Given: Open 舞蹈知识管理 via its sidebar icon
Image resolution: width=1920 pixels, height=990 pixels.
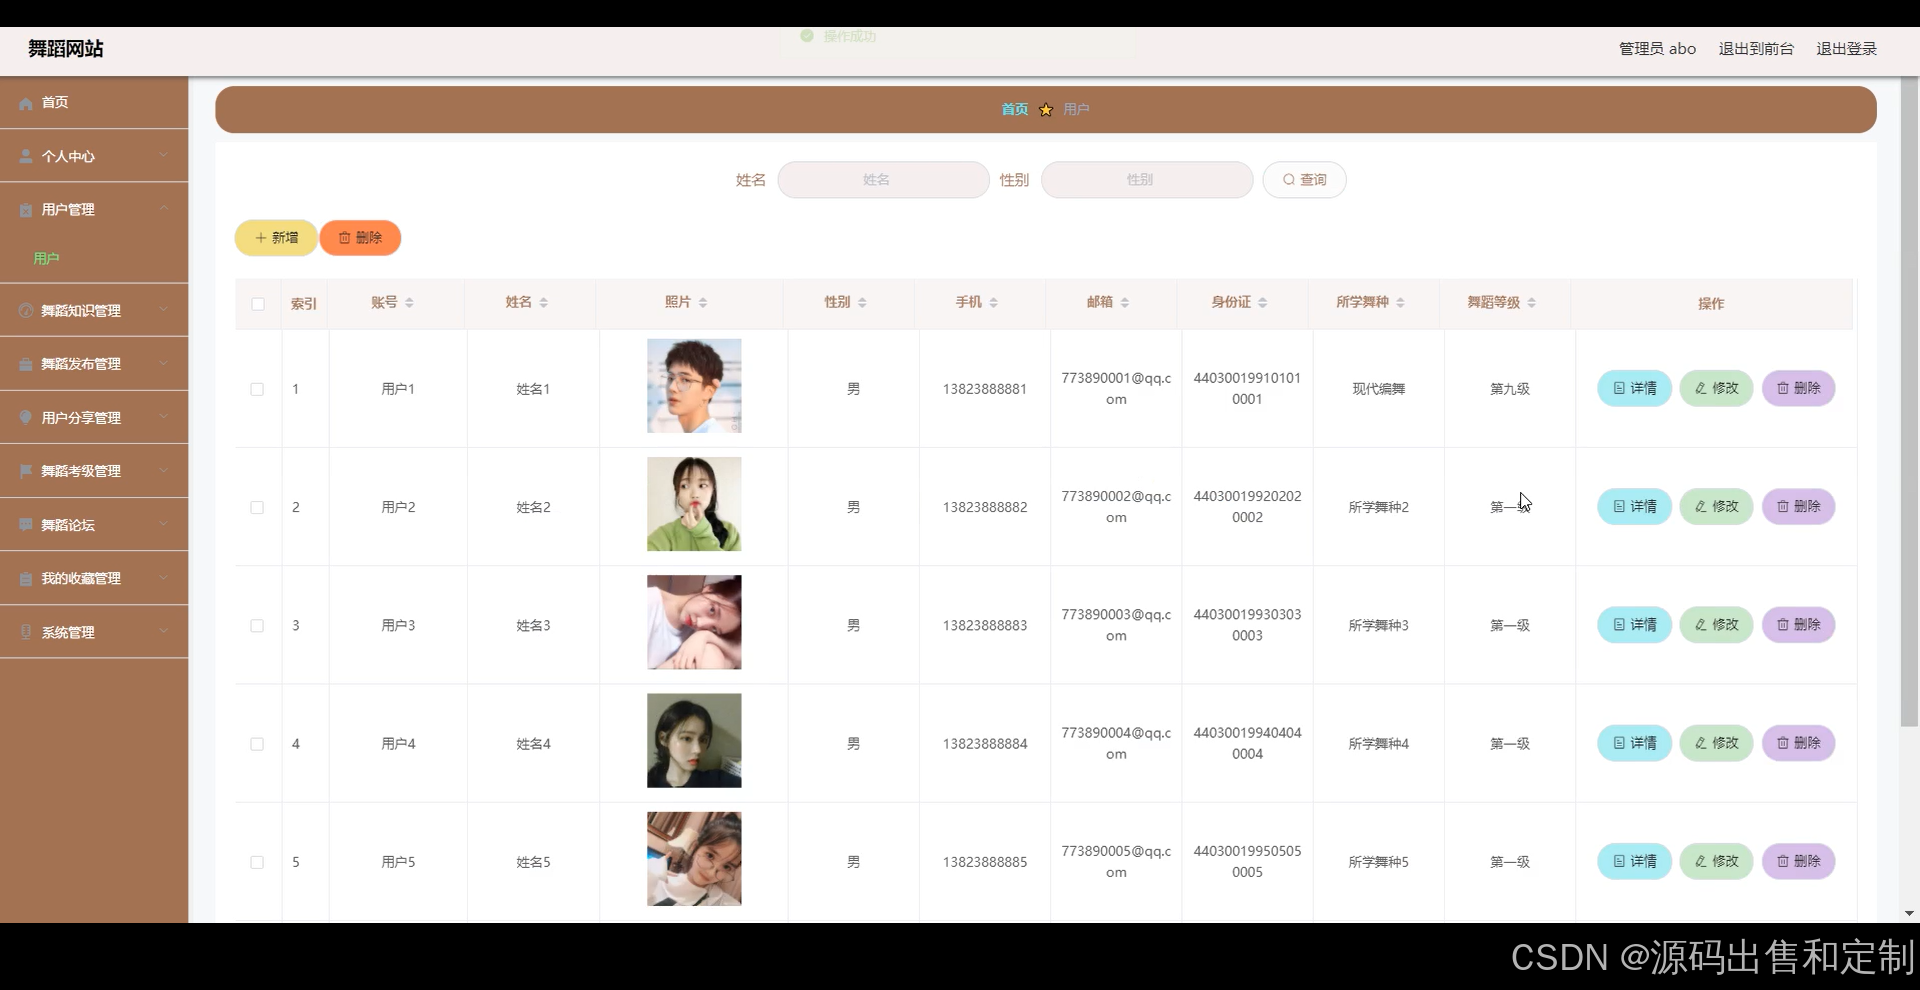Looking at the screenshot, I should tap(24, 310).
